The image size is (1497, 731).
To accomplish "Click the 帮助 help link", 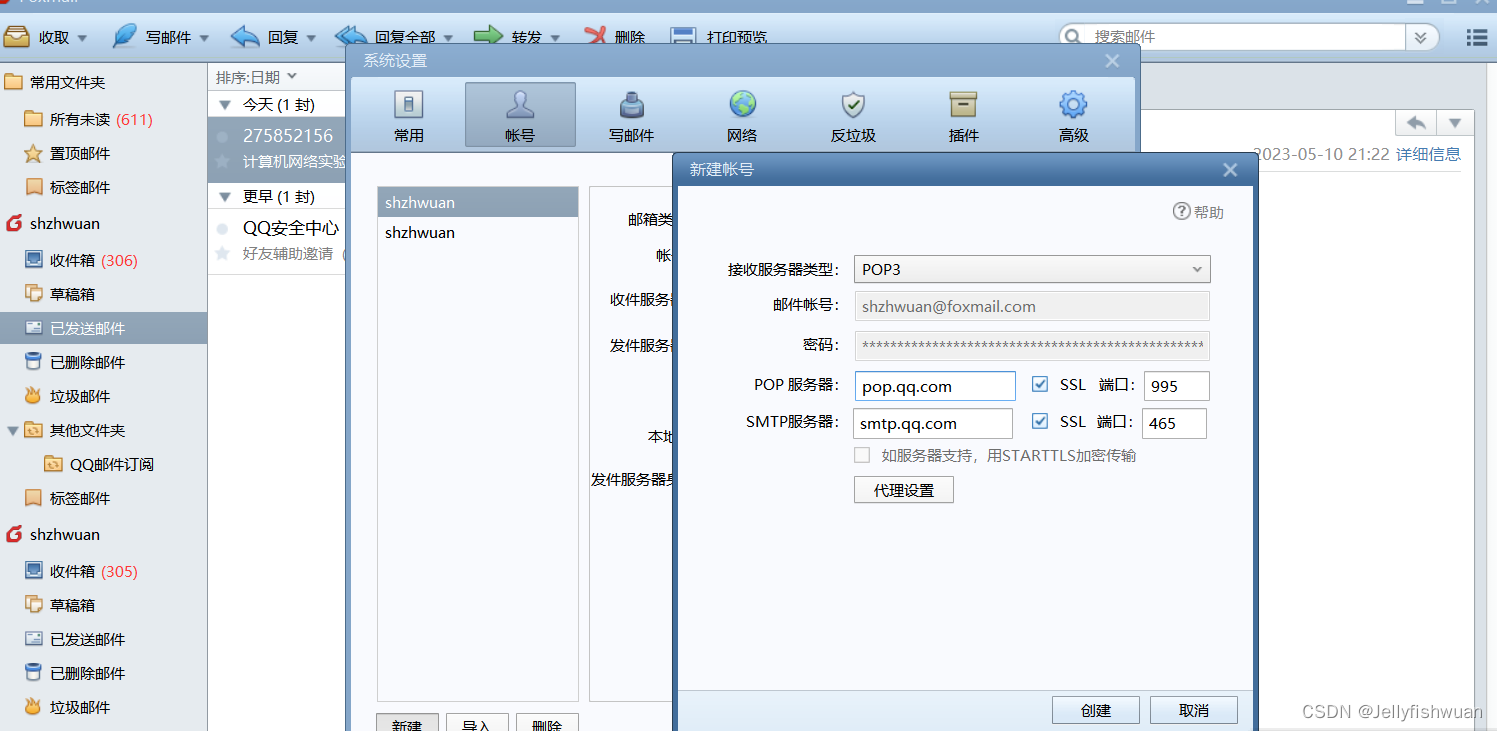I will pos(1198,212).
